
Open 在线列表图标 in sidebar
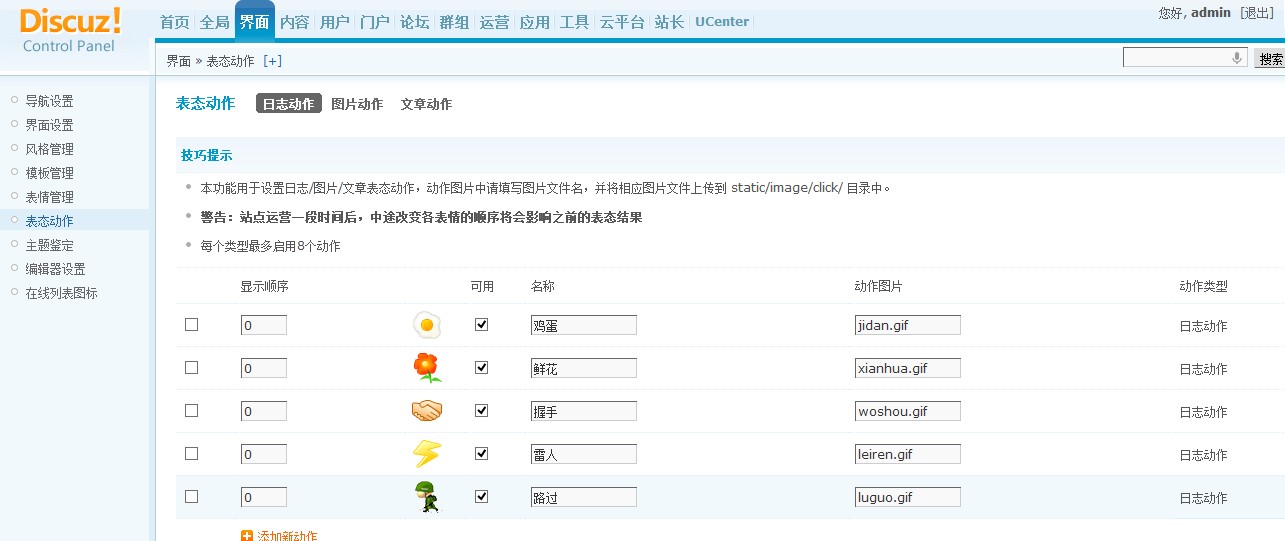click(61, 293)
